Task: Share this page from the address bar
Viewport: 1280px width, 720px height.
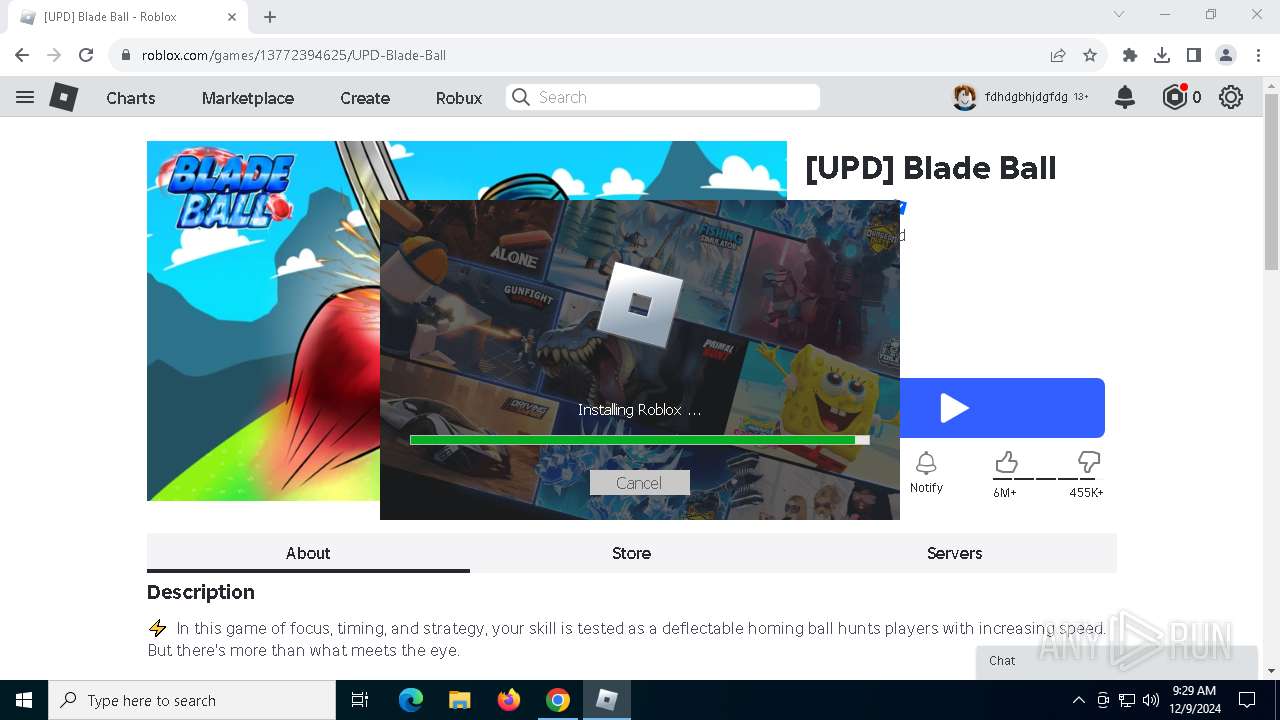Action: pos(1058,55)
